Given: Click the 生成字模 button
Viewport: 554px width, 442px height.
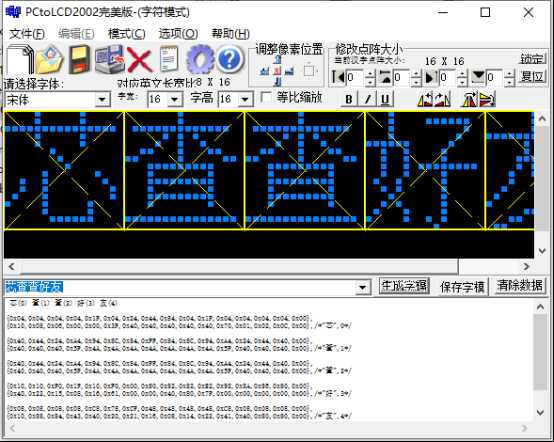Looking at the screenshot, I should point(404,286).
